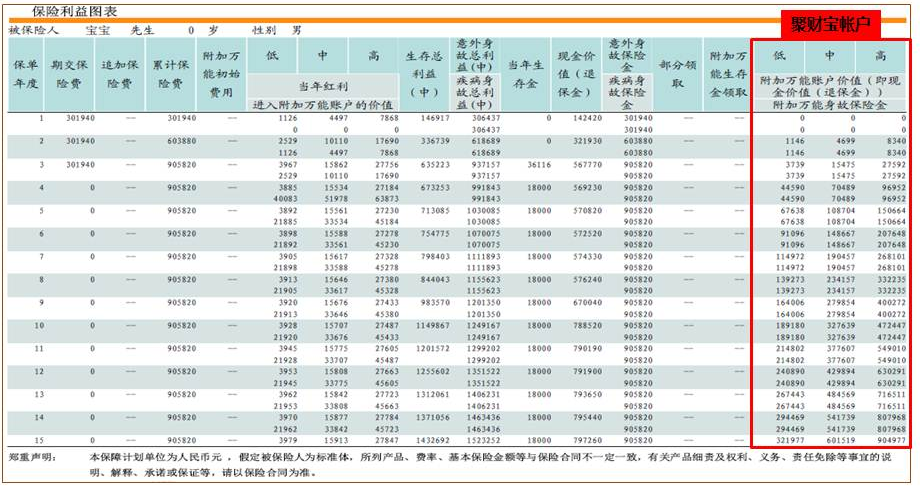Click death benefit value 1523252
Viewport: 920px width, 491px height.
(x=483, y=441)
